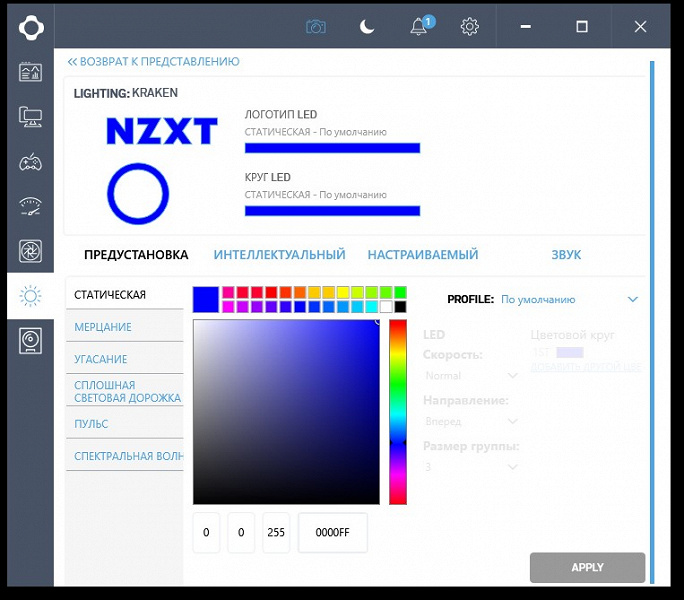Select the УГАСАНИЕ lighting mode
The image size is (684, 600).
coord(125,359)
